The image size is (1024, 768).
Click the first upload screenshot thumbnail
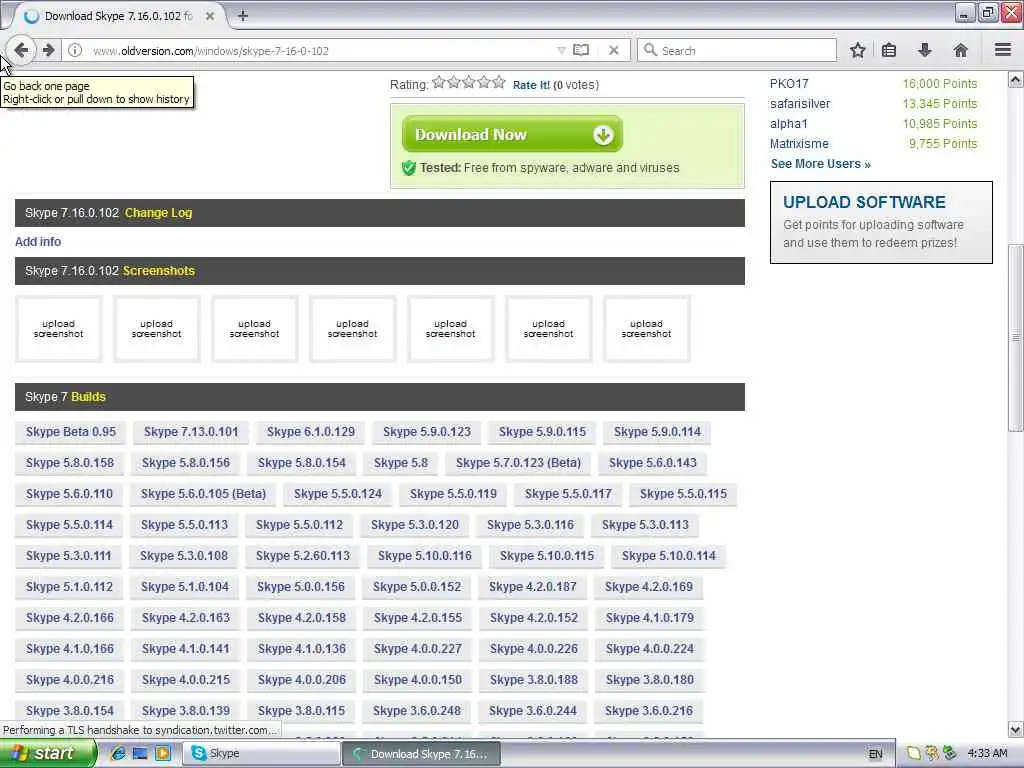click(59, 328)
